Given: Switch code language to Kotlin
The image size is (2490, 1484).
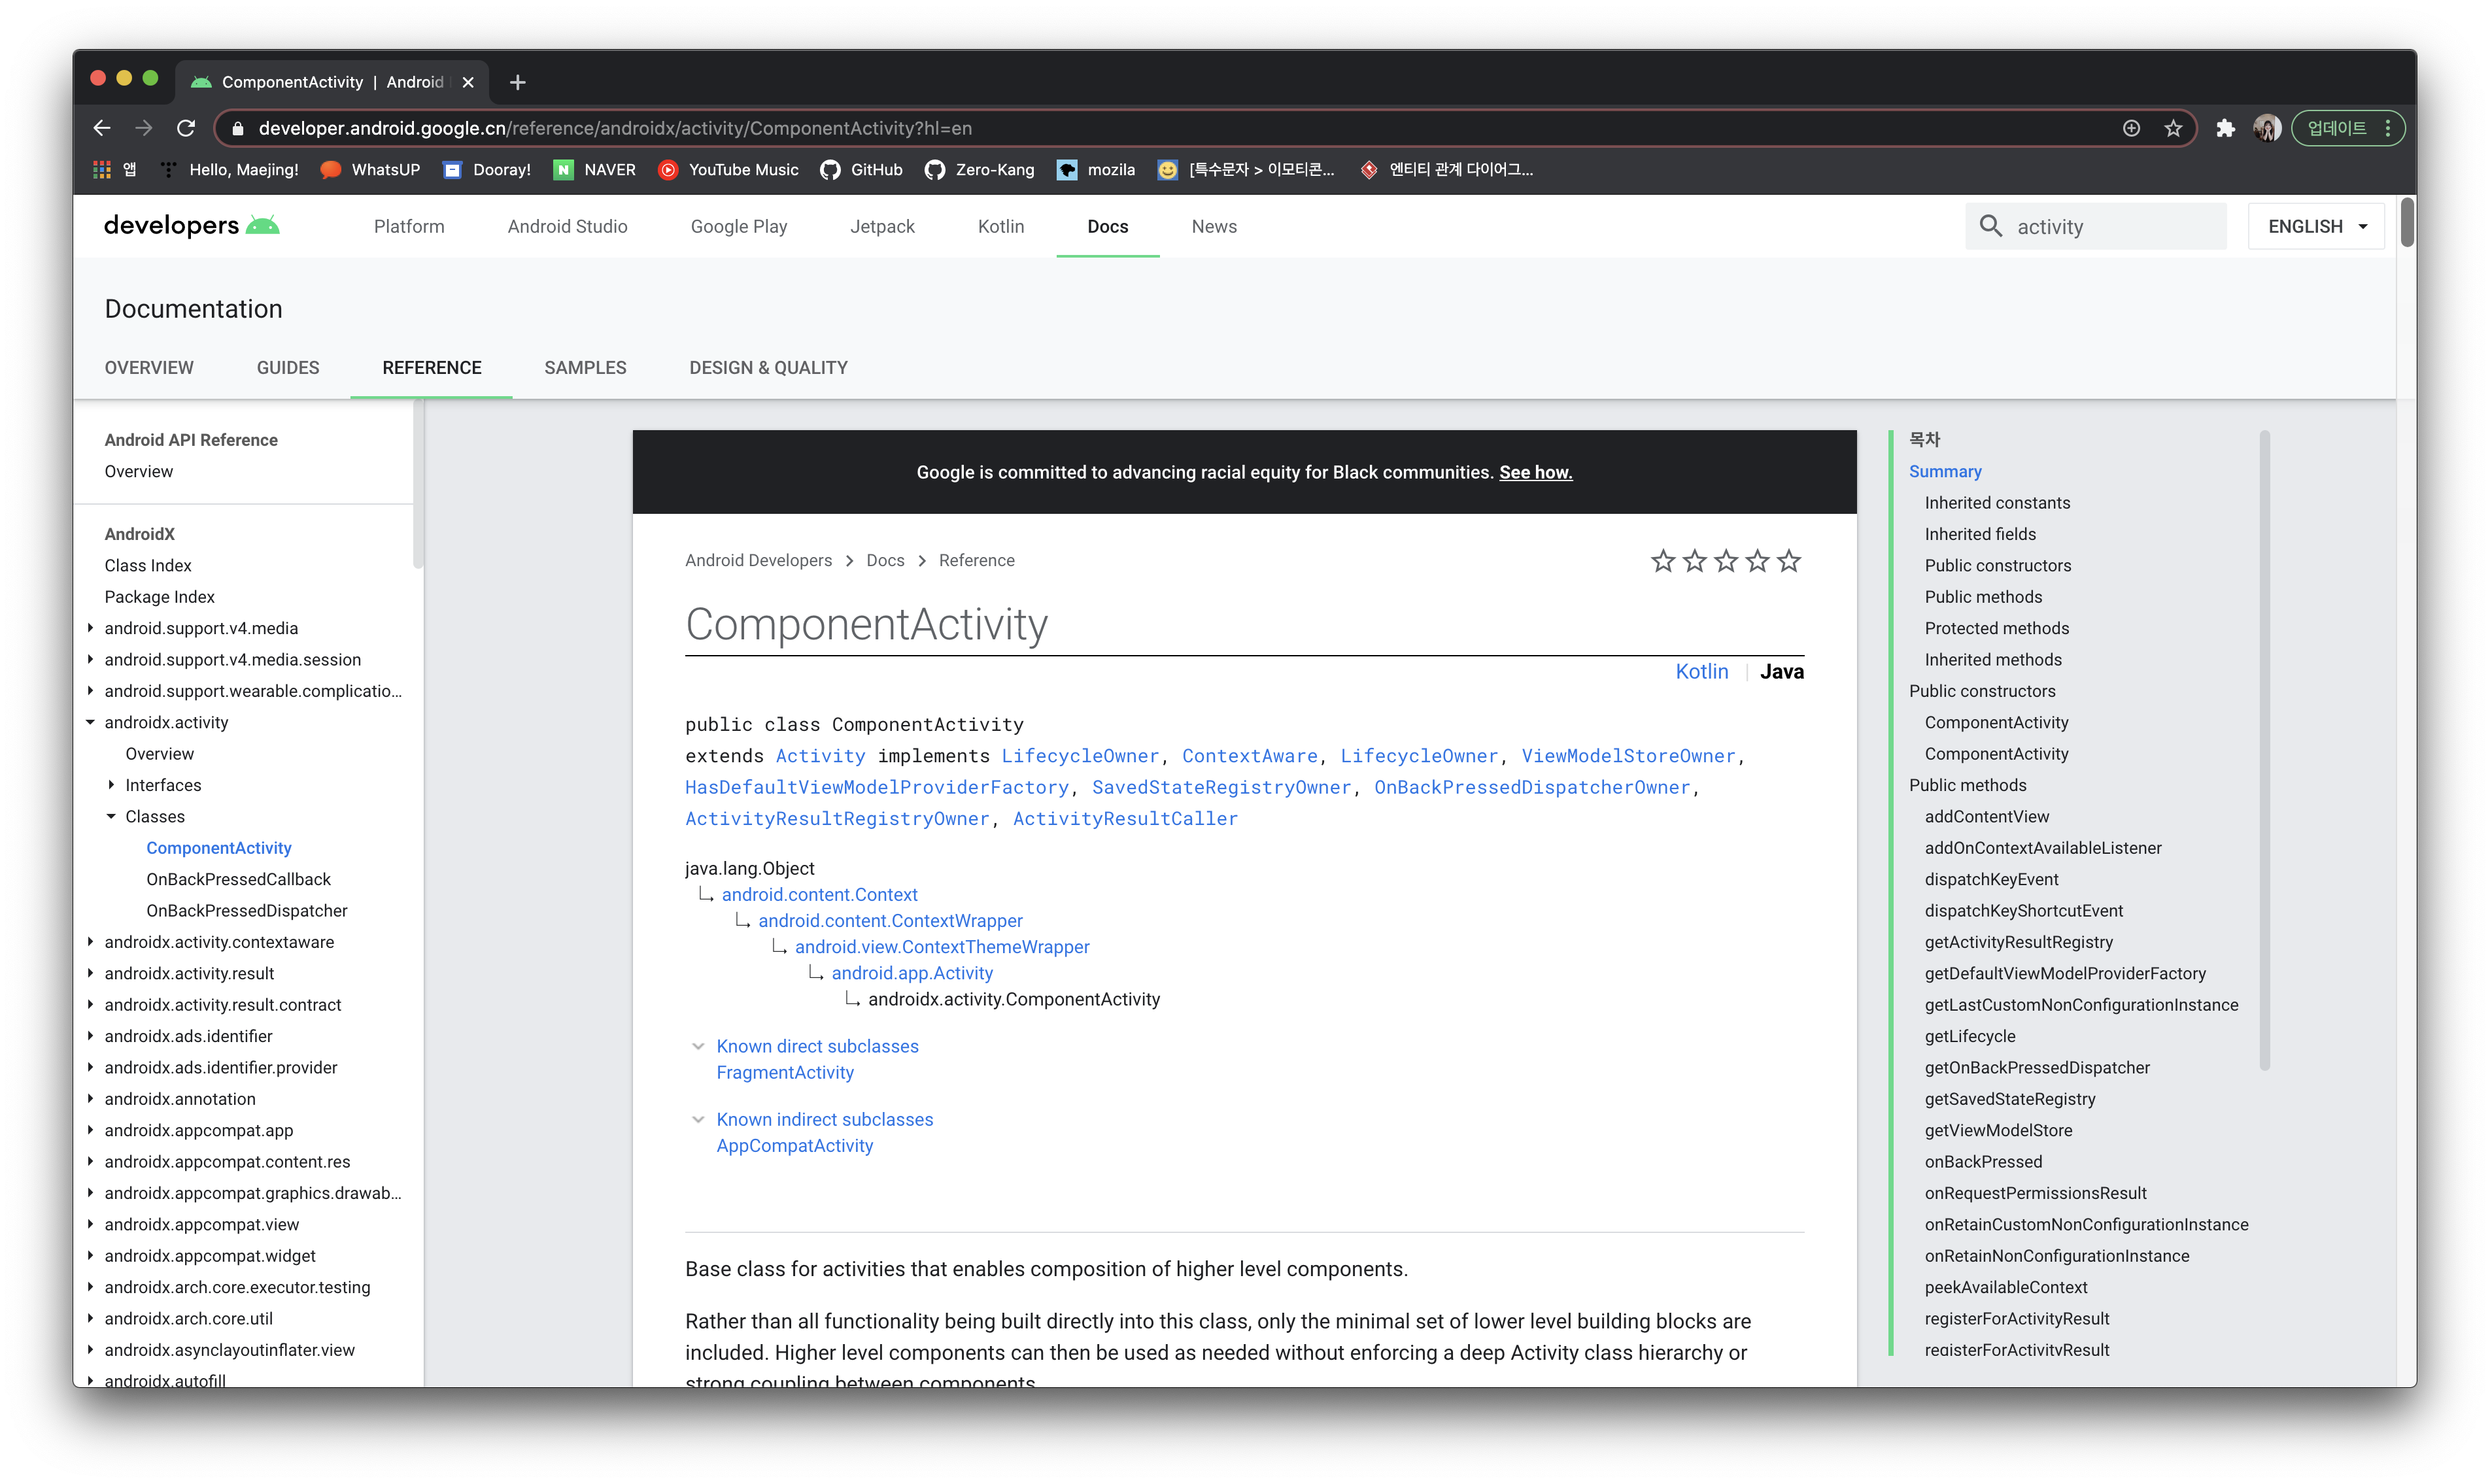Looking at the screenshot, I should (x=1701, y=672).
